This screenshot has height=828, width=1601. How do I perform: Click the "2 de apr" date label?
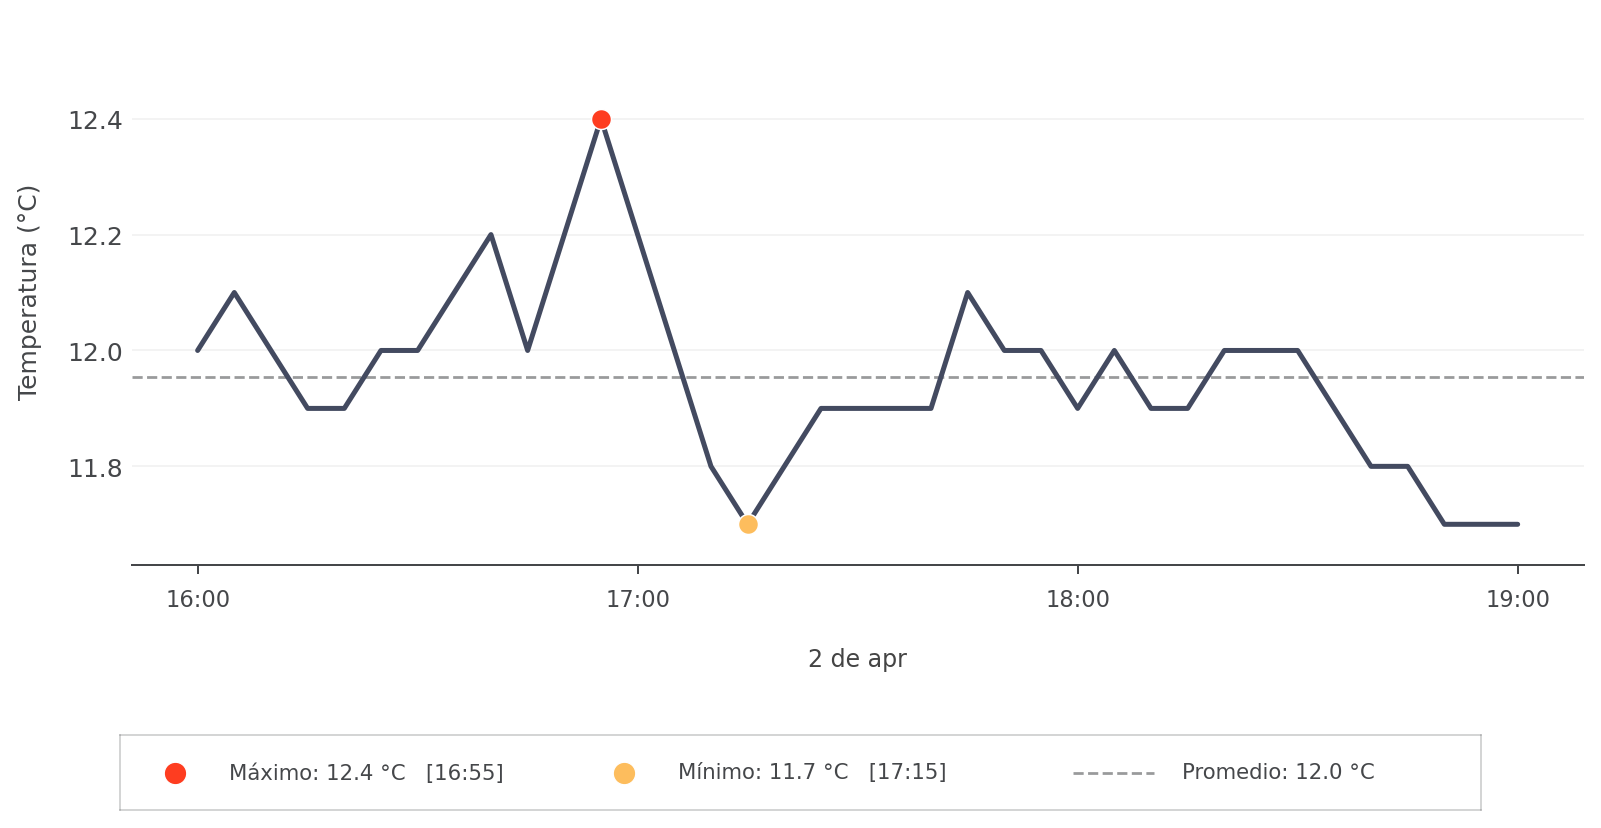tap(857, 659)
